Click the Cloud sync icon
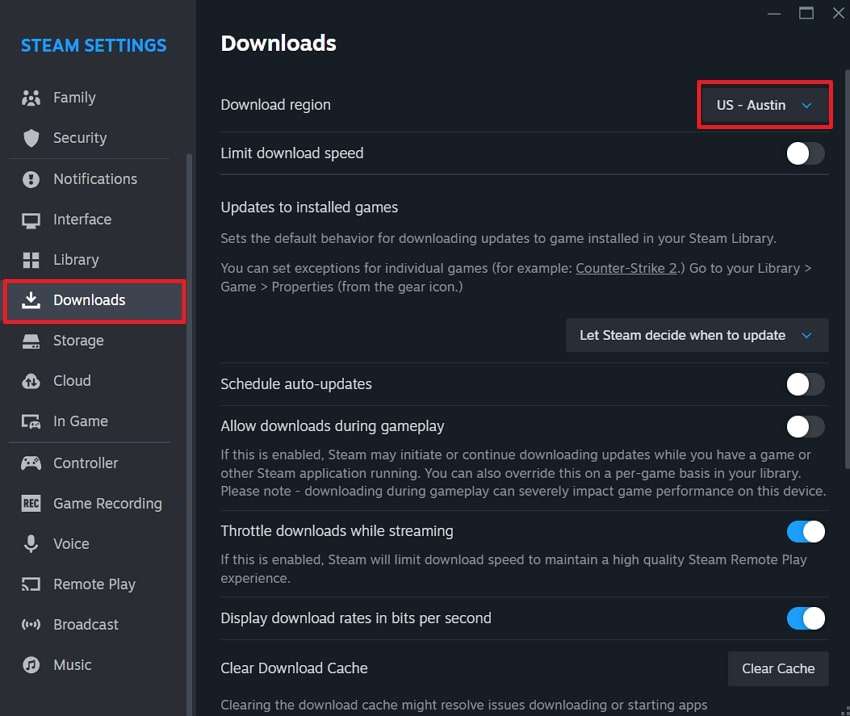This screenshot has width=850, height=716. click(x=31, y=381)
